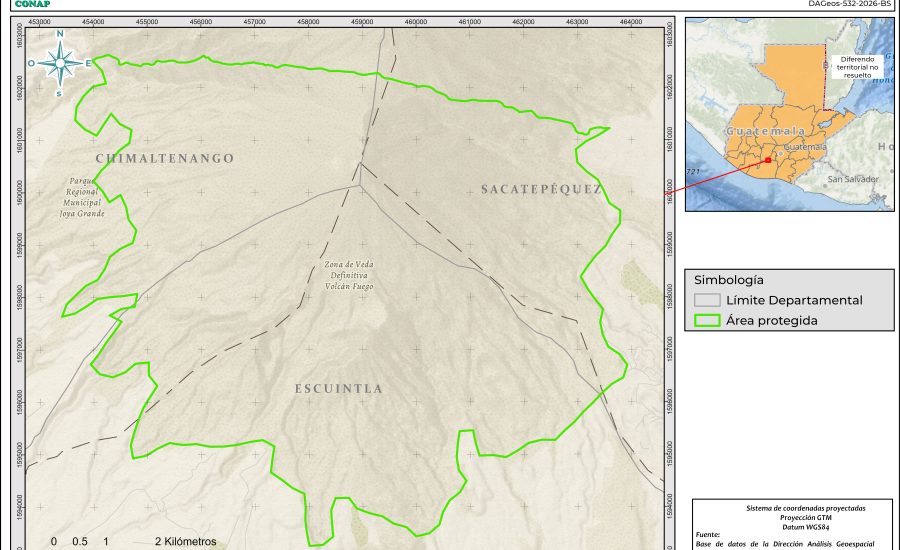Viewport: 900px width, 550px height.
Task: Open the Guatemala inset locator map
Action: point(790,113)
